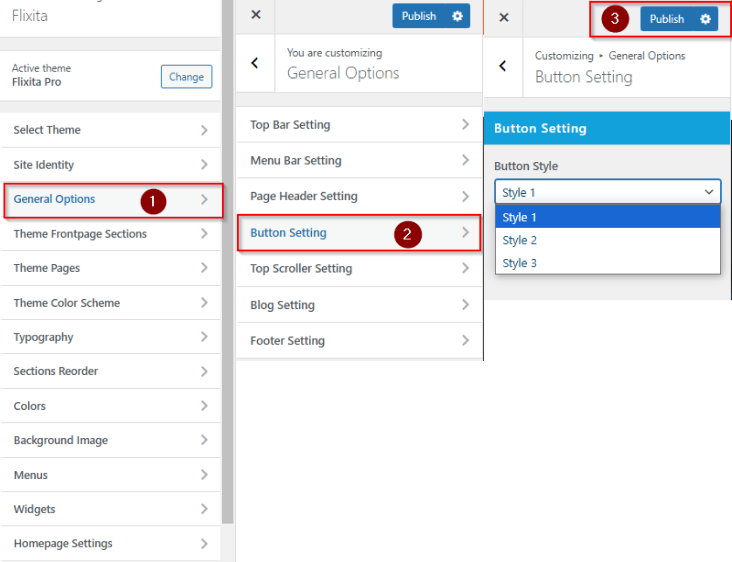Click the gear icon beside middle Publish button
This screenshot has height=562, width=732.
[x=458, y=16]
